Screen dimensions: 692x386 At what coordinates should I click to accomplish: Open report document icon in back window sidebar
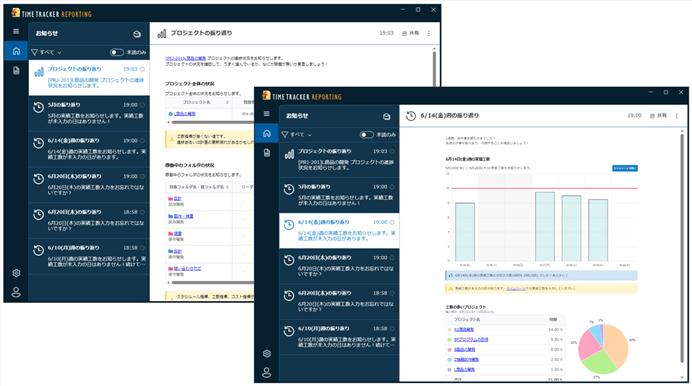16,71
